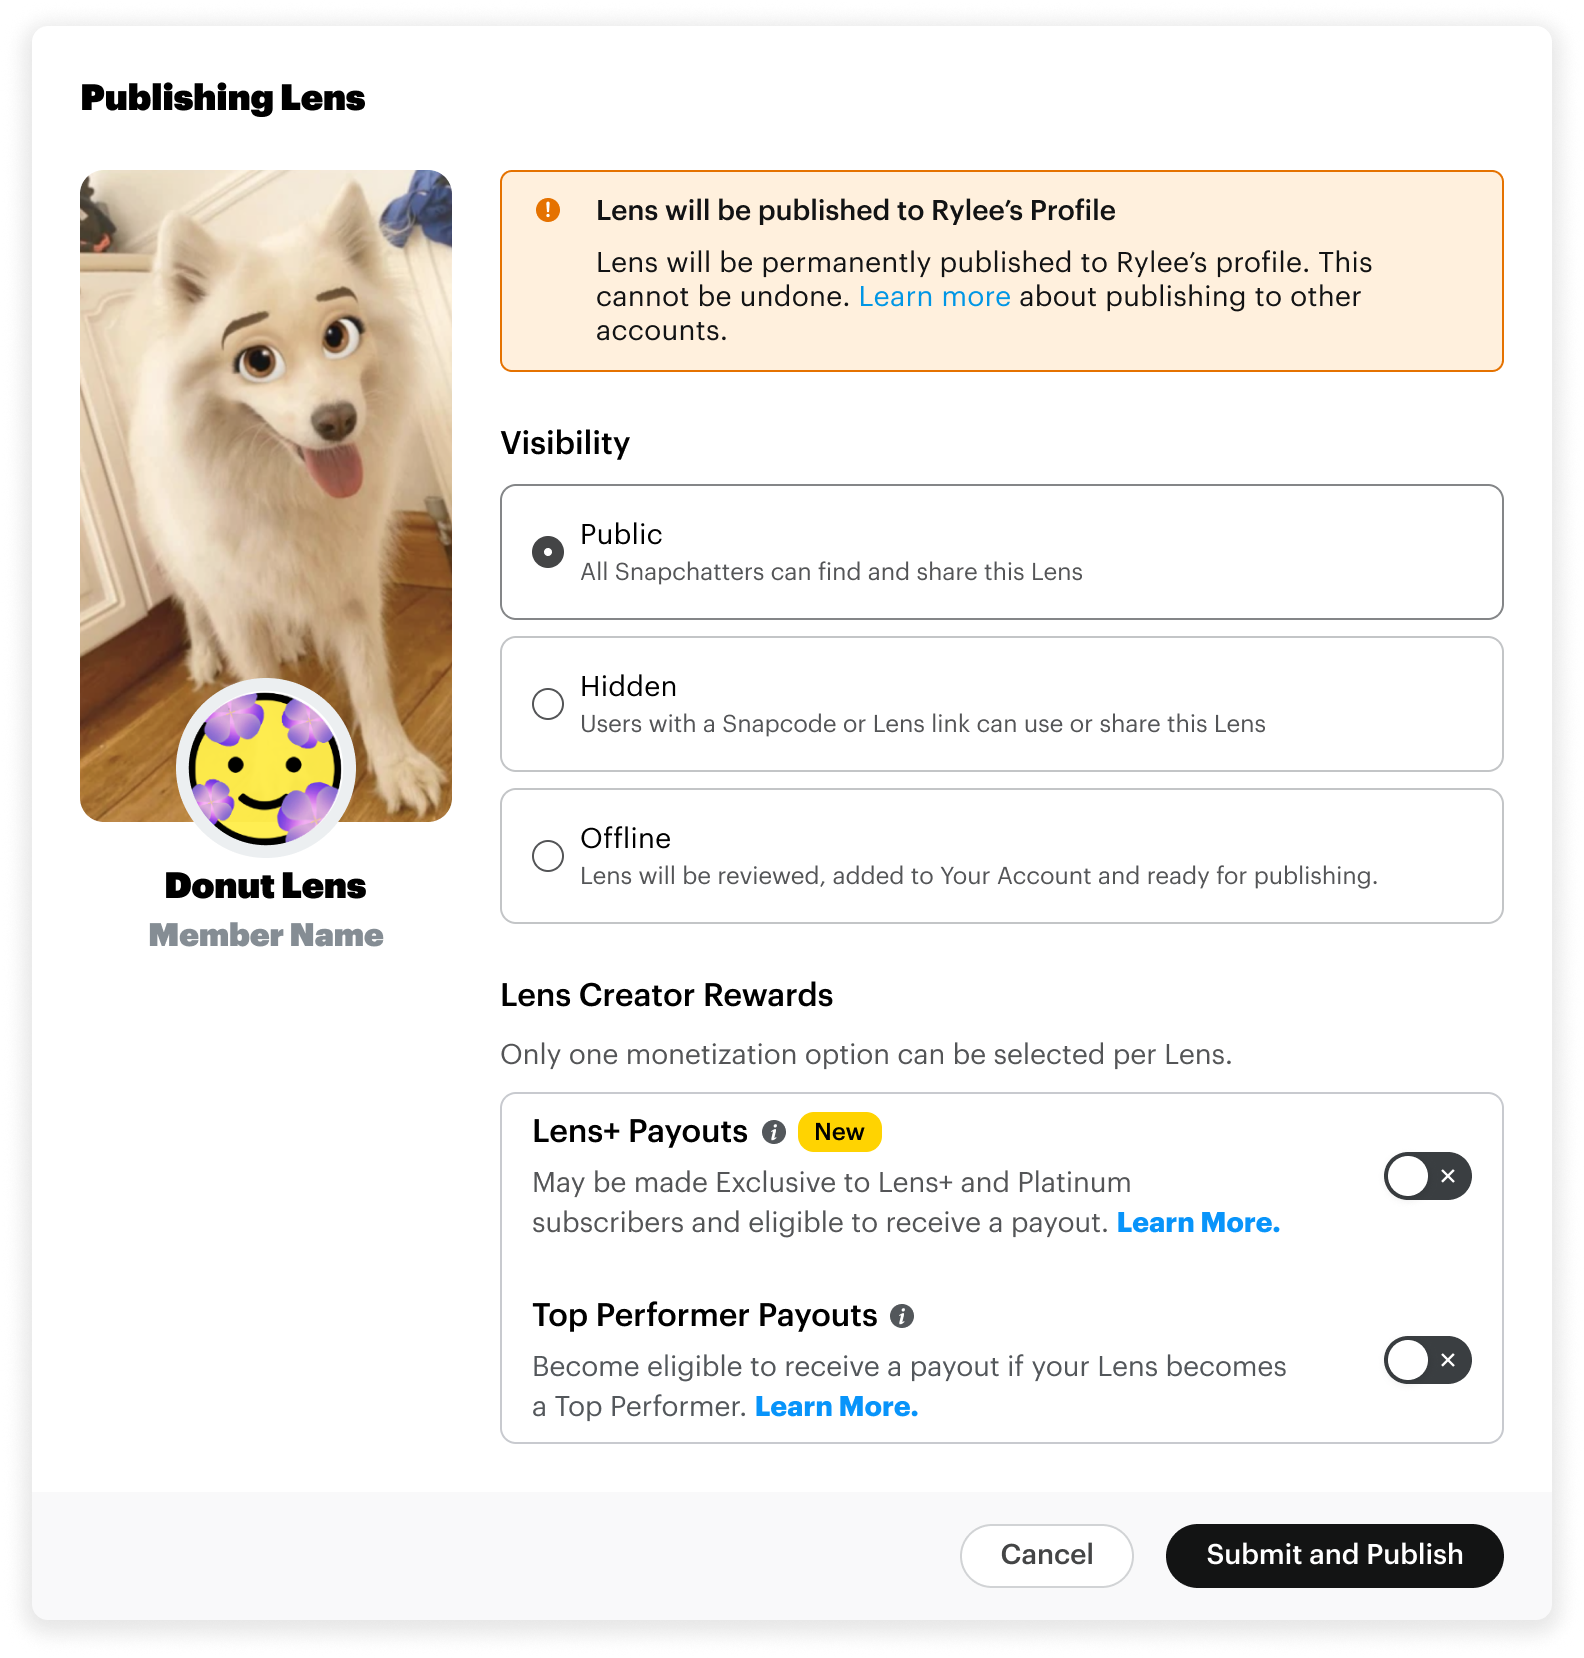Click Submit and Publish button
The width and height of the screenshot is (1584, 1658).
pyautogui.click(x=1334, y=1555)
